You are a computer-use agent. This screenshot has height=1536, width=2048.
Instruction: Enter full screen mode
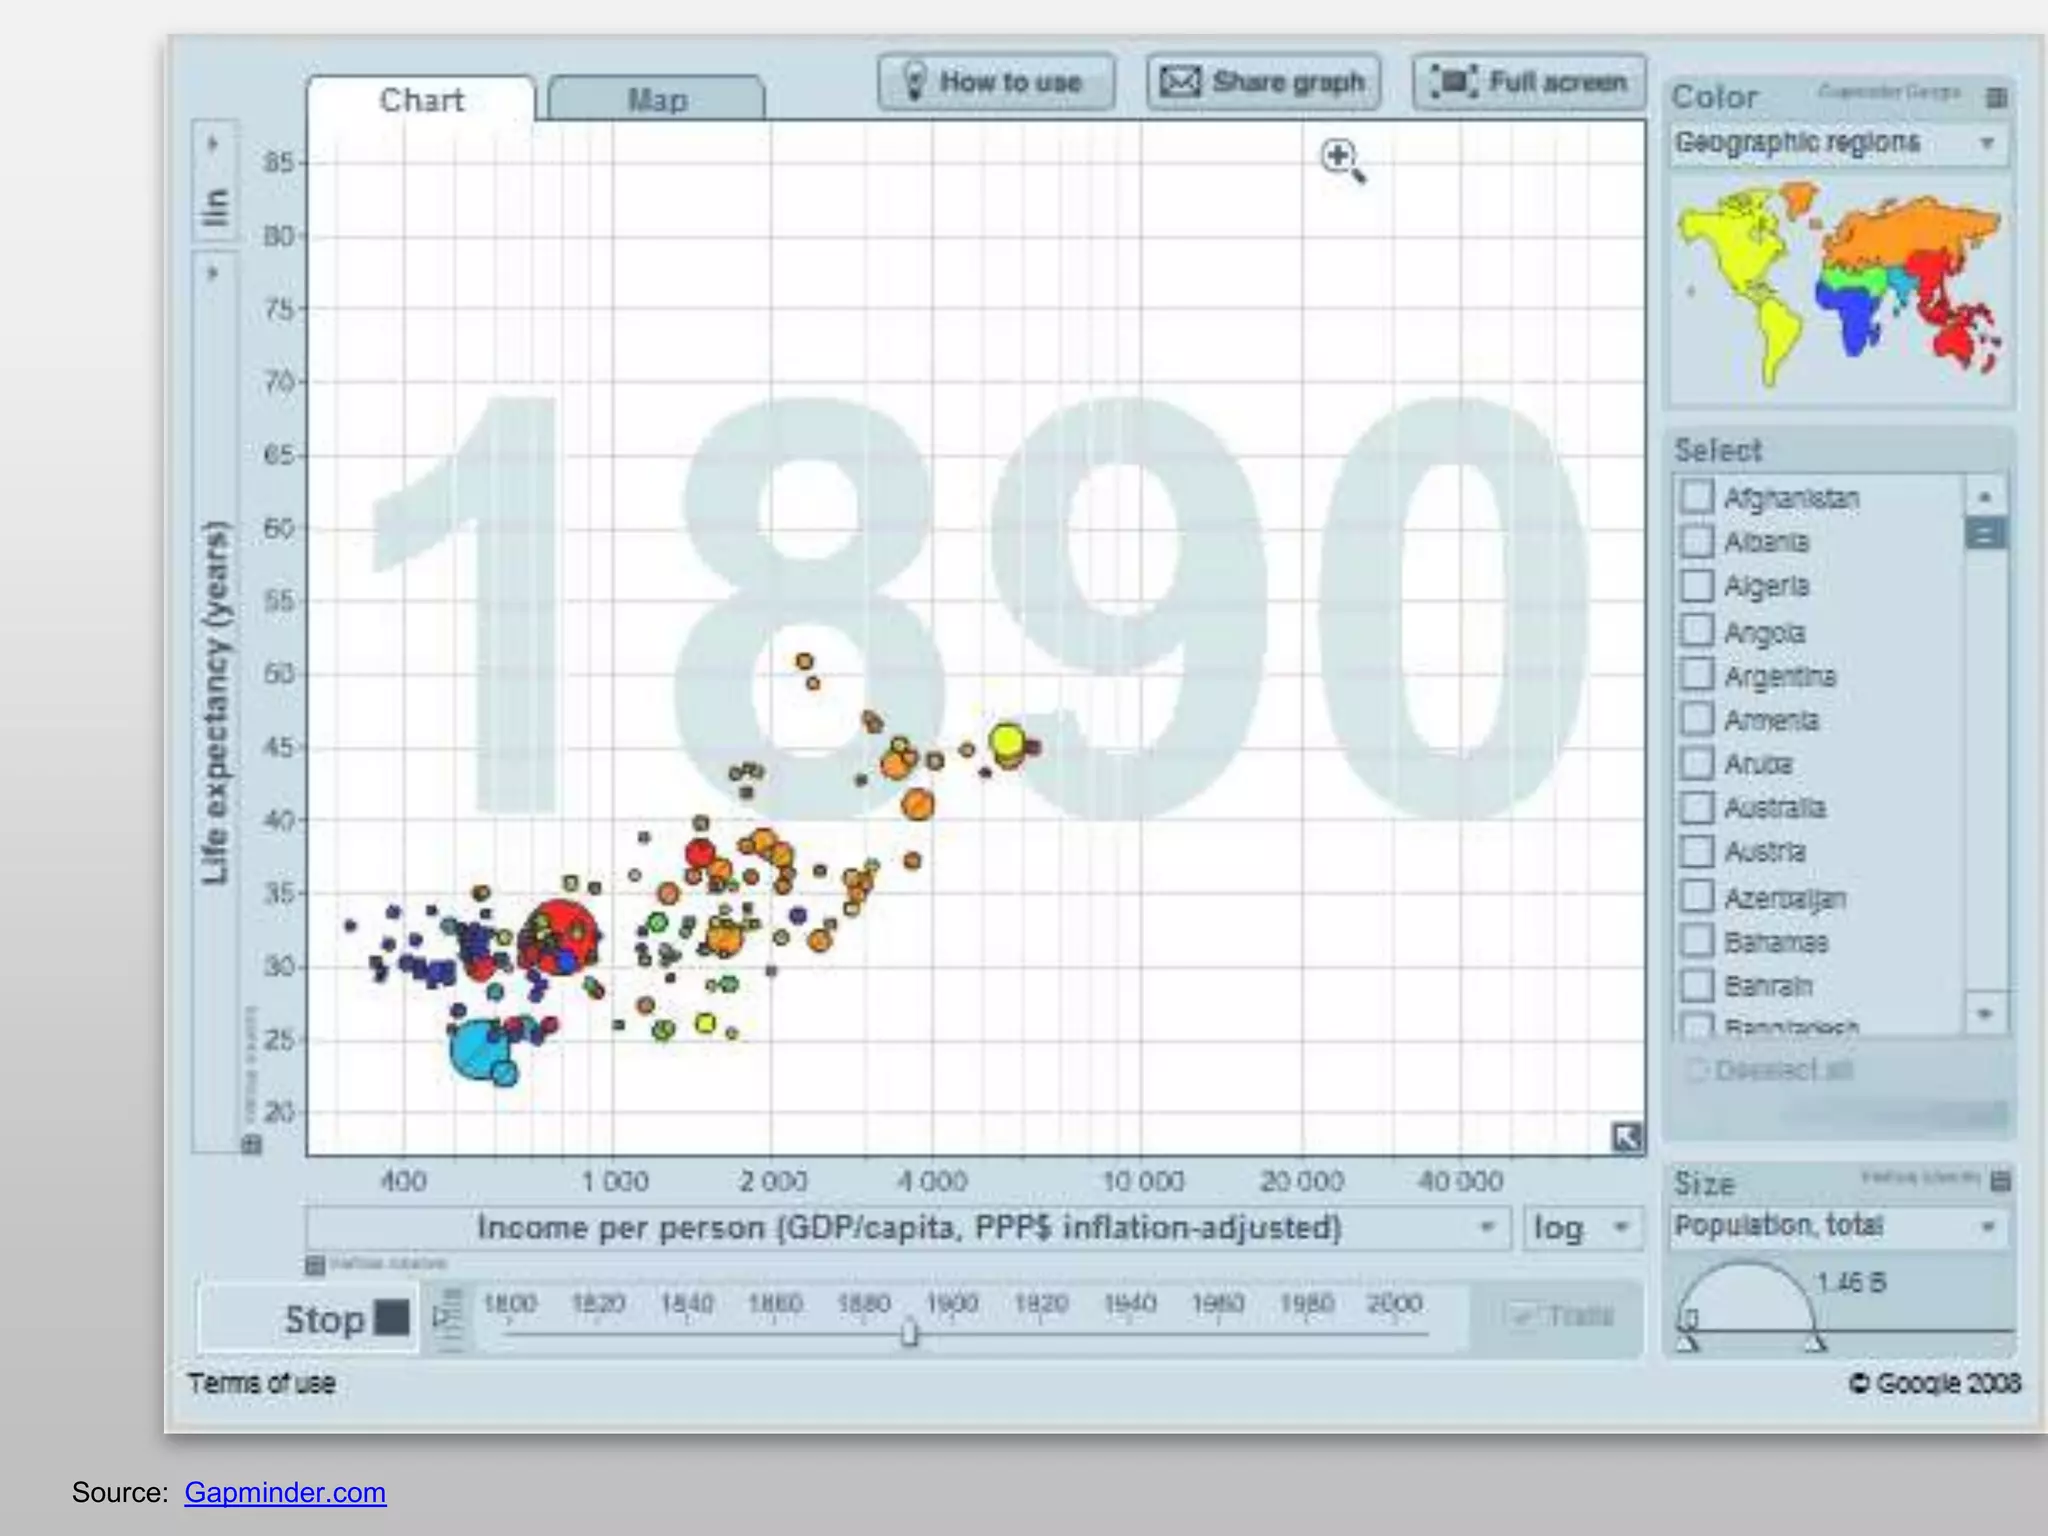(1529, 82)
